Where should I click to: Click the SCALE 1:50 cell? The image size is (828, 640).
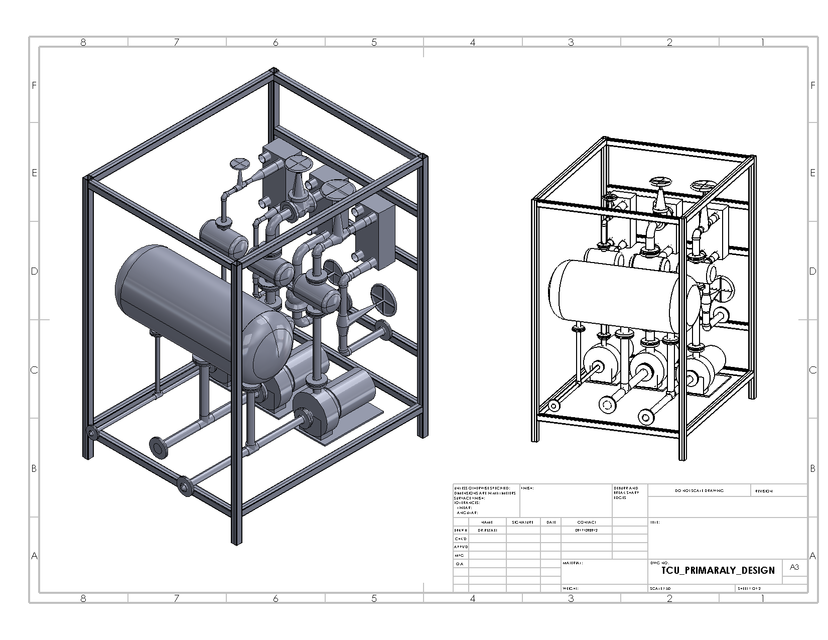click(663, 589)
